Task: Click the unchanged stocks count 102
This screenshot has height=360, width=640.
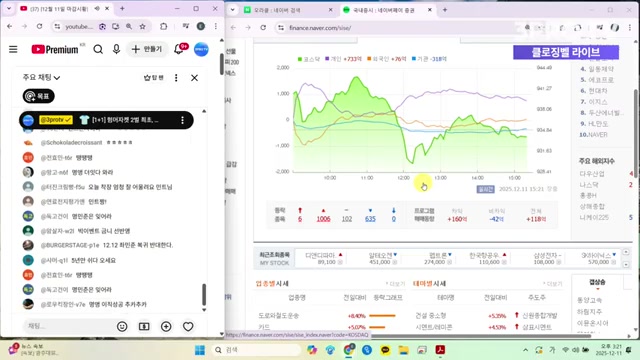Action: (x=347, y=219)
